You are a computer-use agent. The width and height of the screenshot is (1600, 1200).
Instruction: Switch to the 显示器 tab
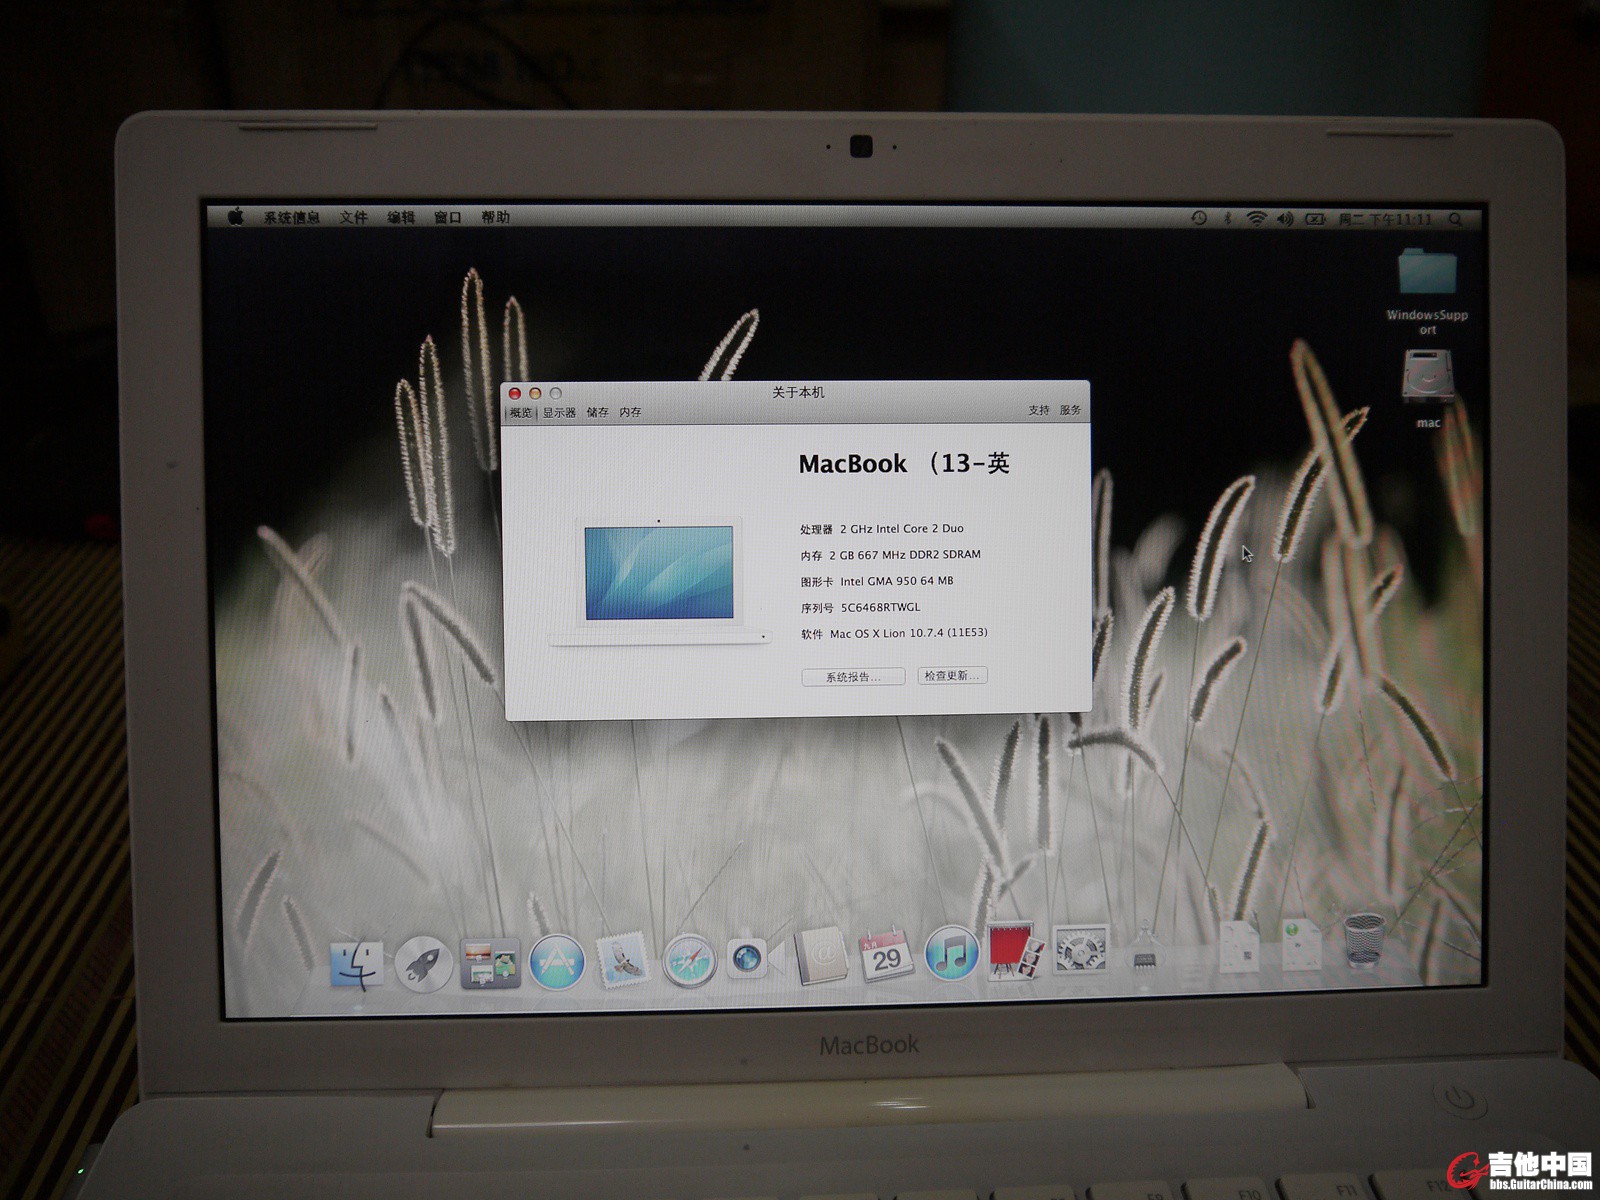(559, 413)
